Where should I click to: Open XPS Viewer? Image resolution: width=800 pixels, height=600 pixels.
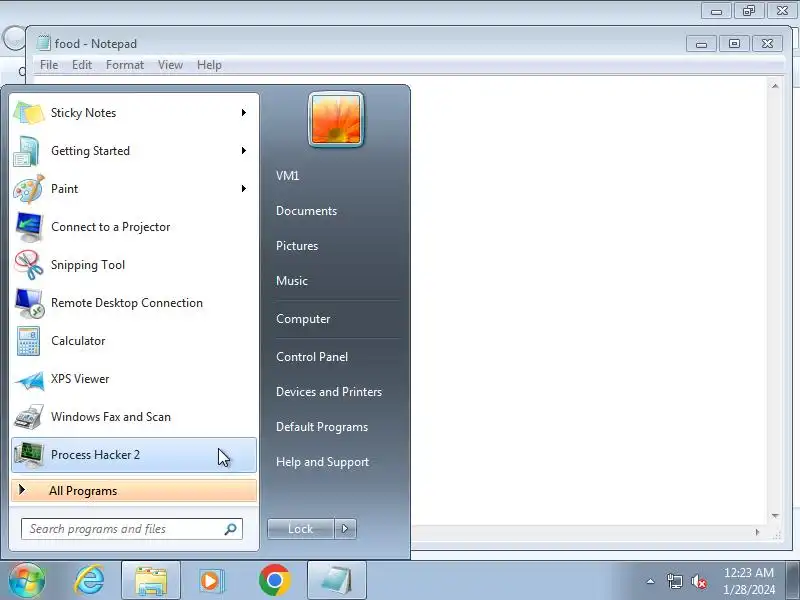point(134,379)
